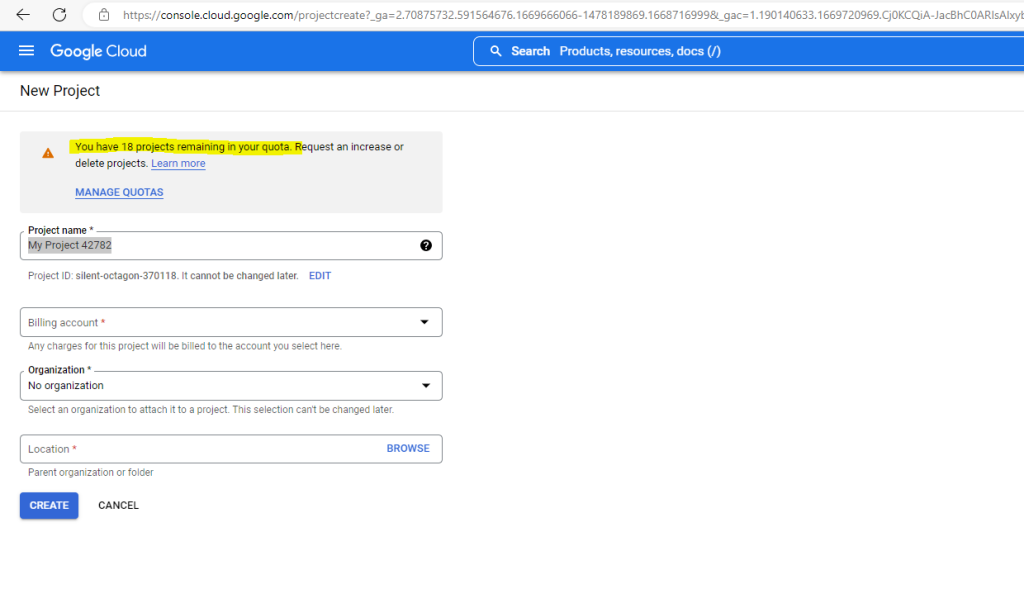
Task: Click the CREATE button
Action: (49, 505)
